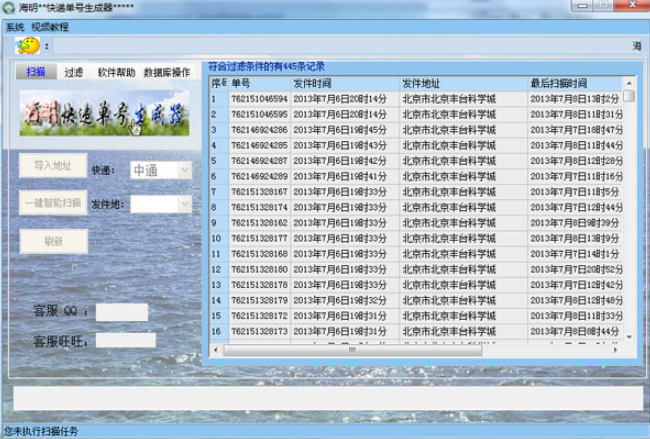The image size is (650, 439).
Task: Click the 客服 QQ input field
Action: [x=121, y=312]
